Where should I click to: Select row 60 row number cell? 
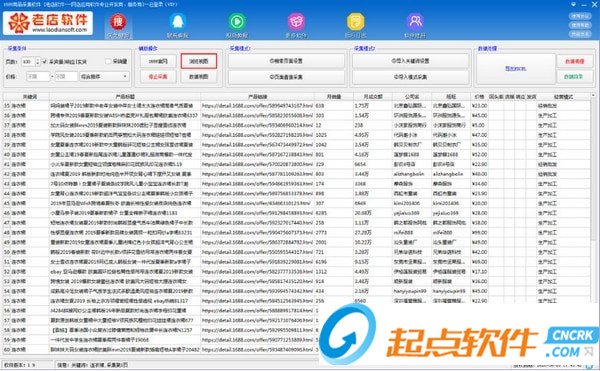pyautogui.click(x=7, y=350)
